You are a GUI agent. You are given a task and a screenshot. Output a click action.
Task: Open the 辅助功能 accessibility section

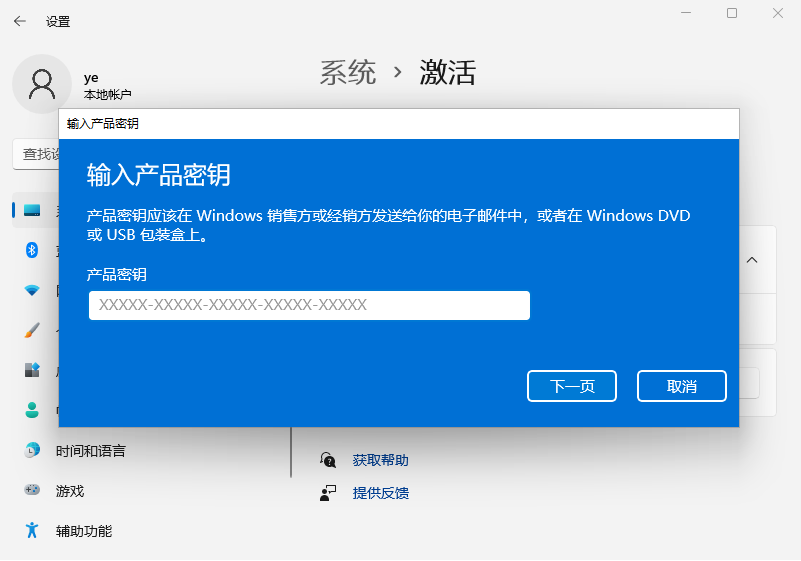click(83, 531)
